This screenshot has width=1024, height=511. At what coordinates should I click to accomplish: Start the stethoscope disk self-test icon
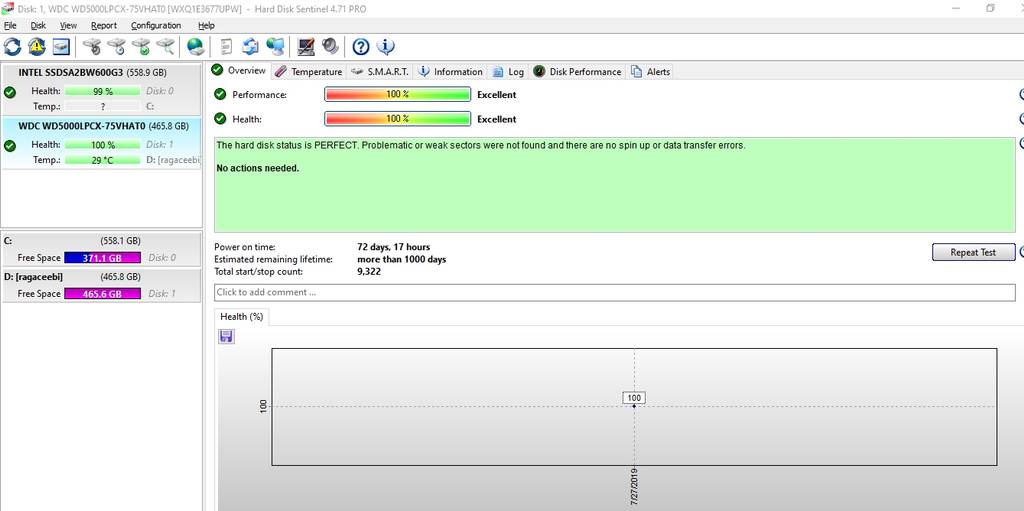click(92, 46)
